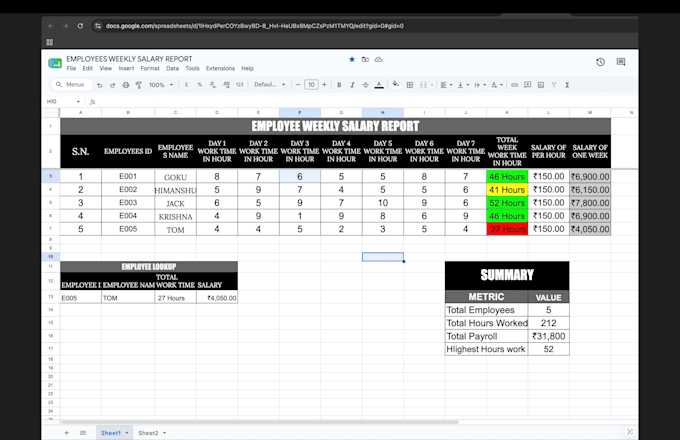Add a new sheet with plus button
Image resolution: width=680 pixels, height=440 pixels.
[x=66, y=433]
